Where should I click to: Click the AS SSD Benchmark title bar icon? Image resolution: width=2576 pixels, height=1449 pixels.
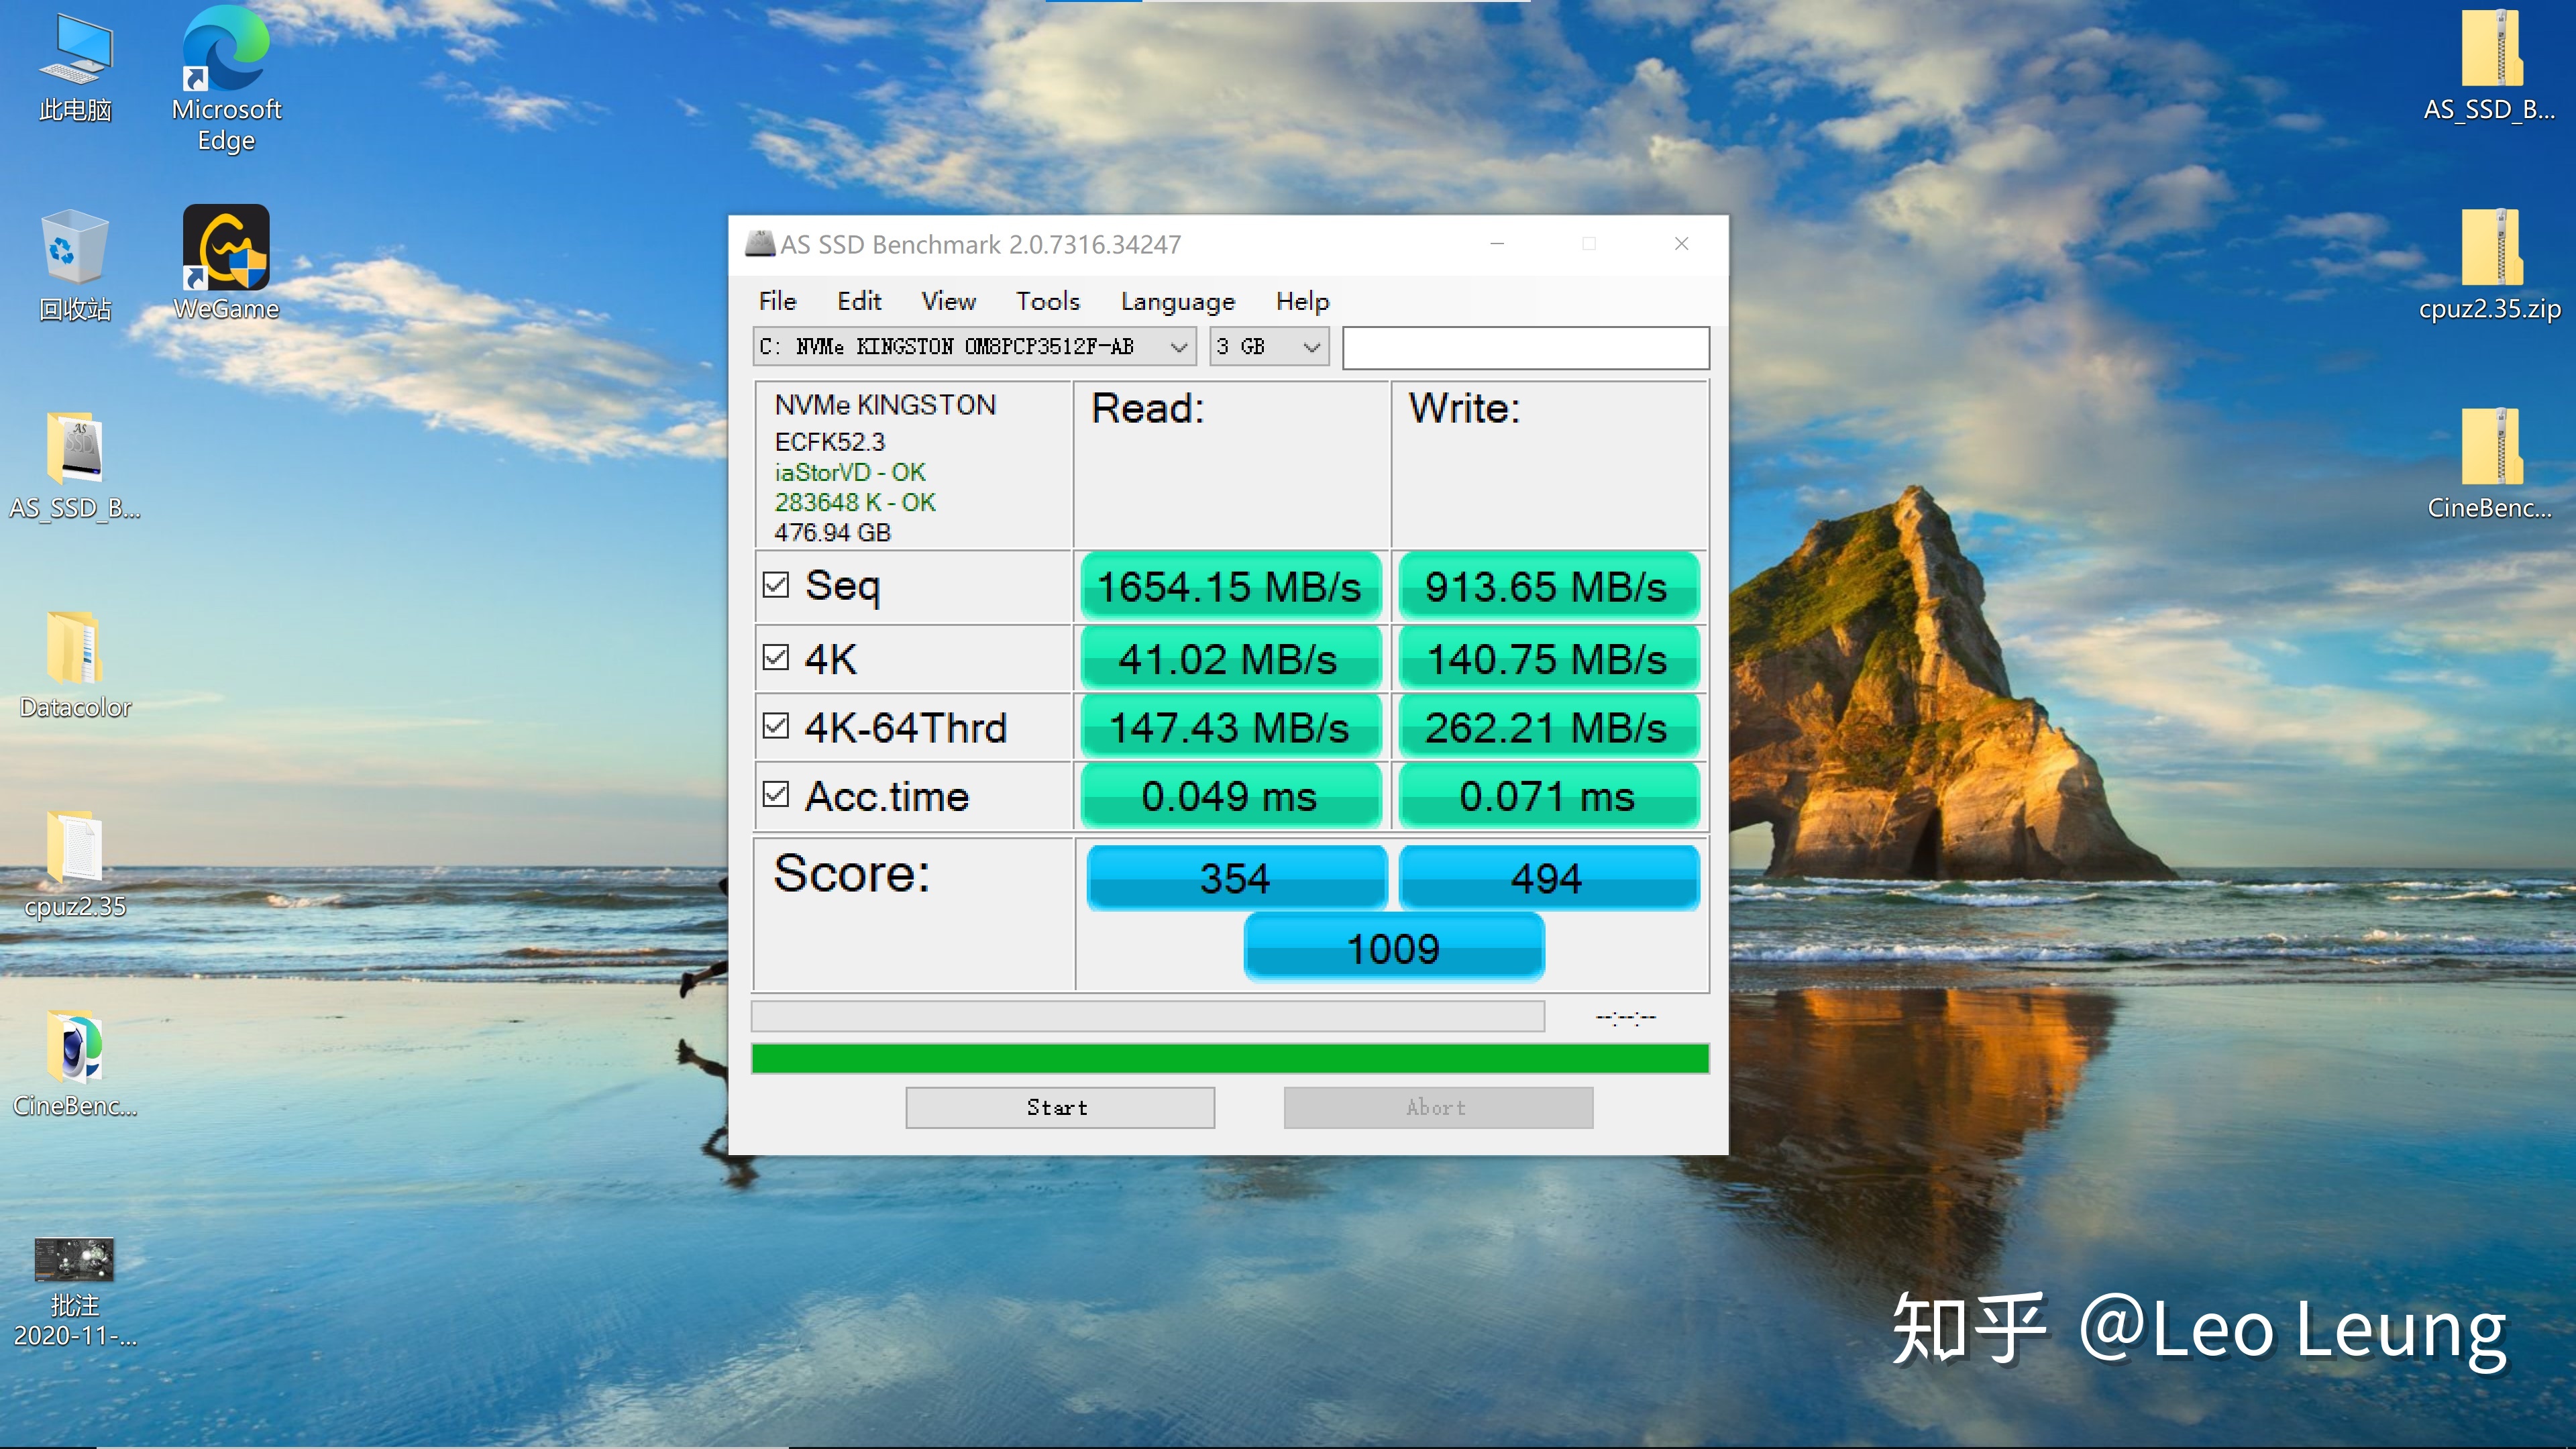[760, 244]
